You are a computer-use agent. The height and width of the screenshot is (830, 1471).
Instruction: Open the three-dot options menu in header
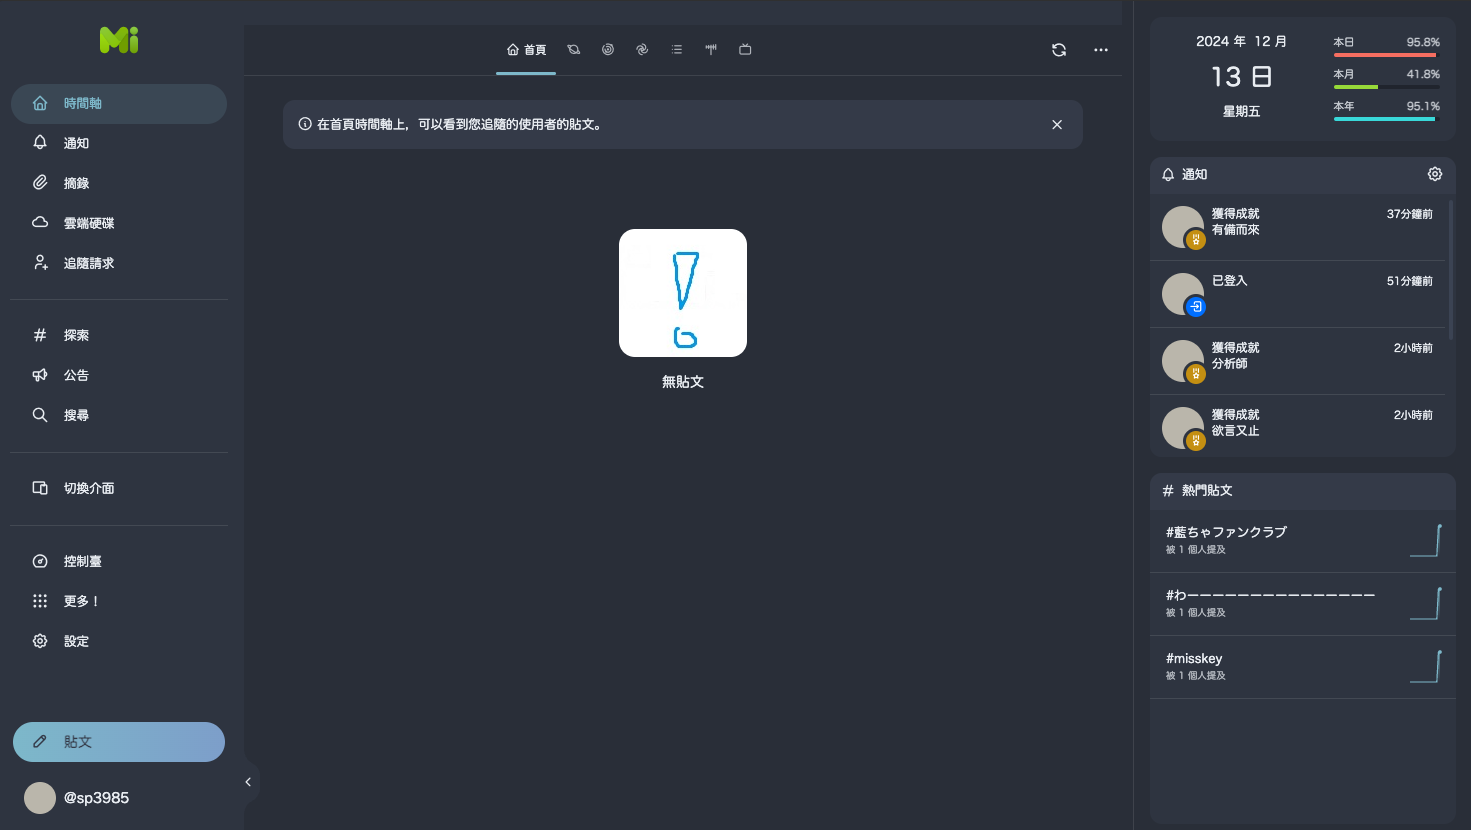[1101, 50]
